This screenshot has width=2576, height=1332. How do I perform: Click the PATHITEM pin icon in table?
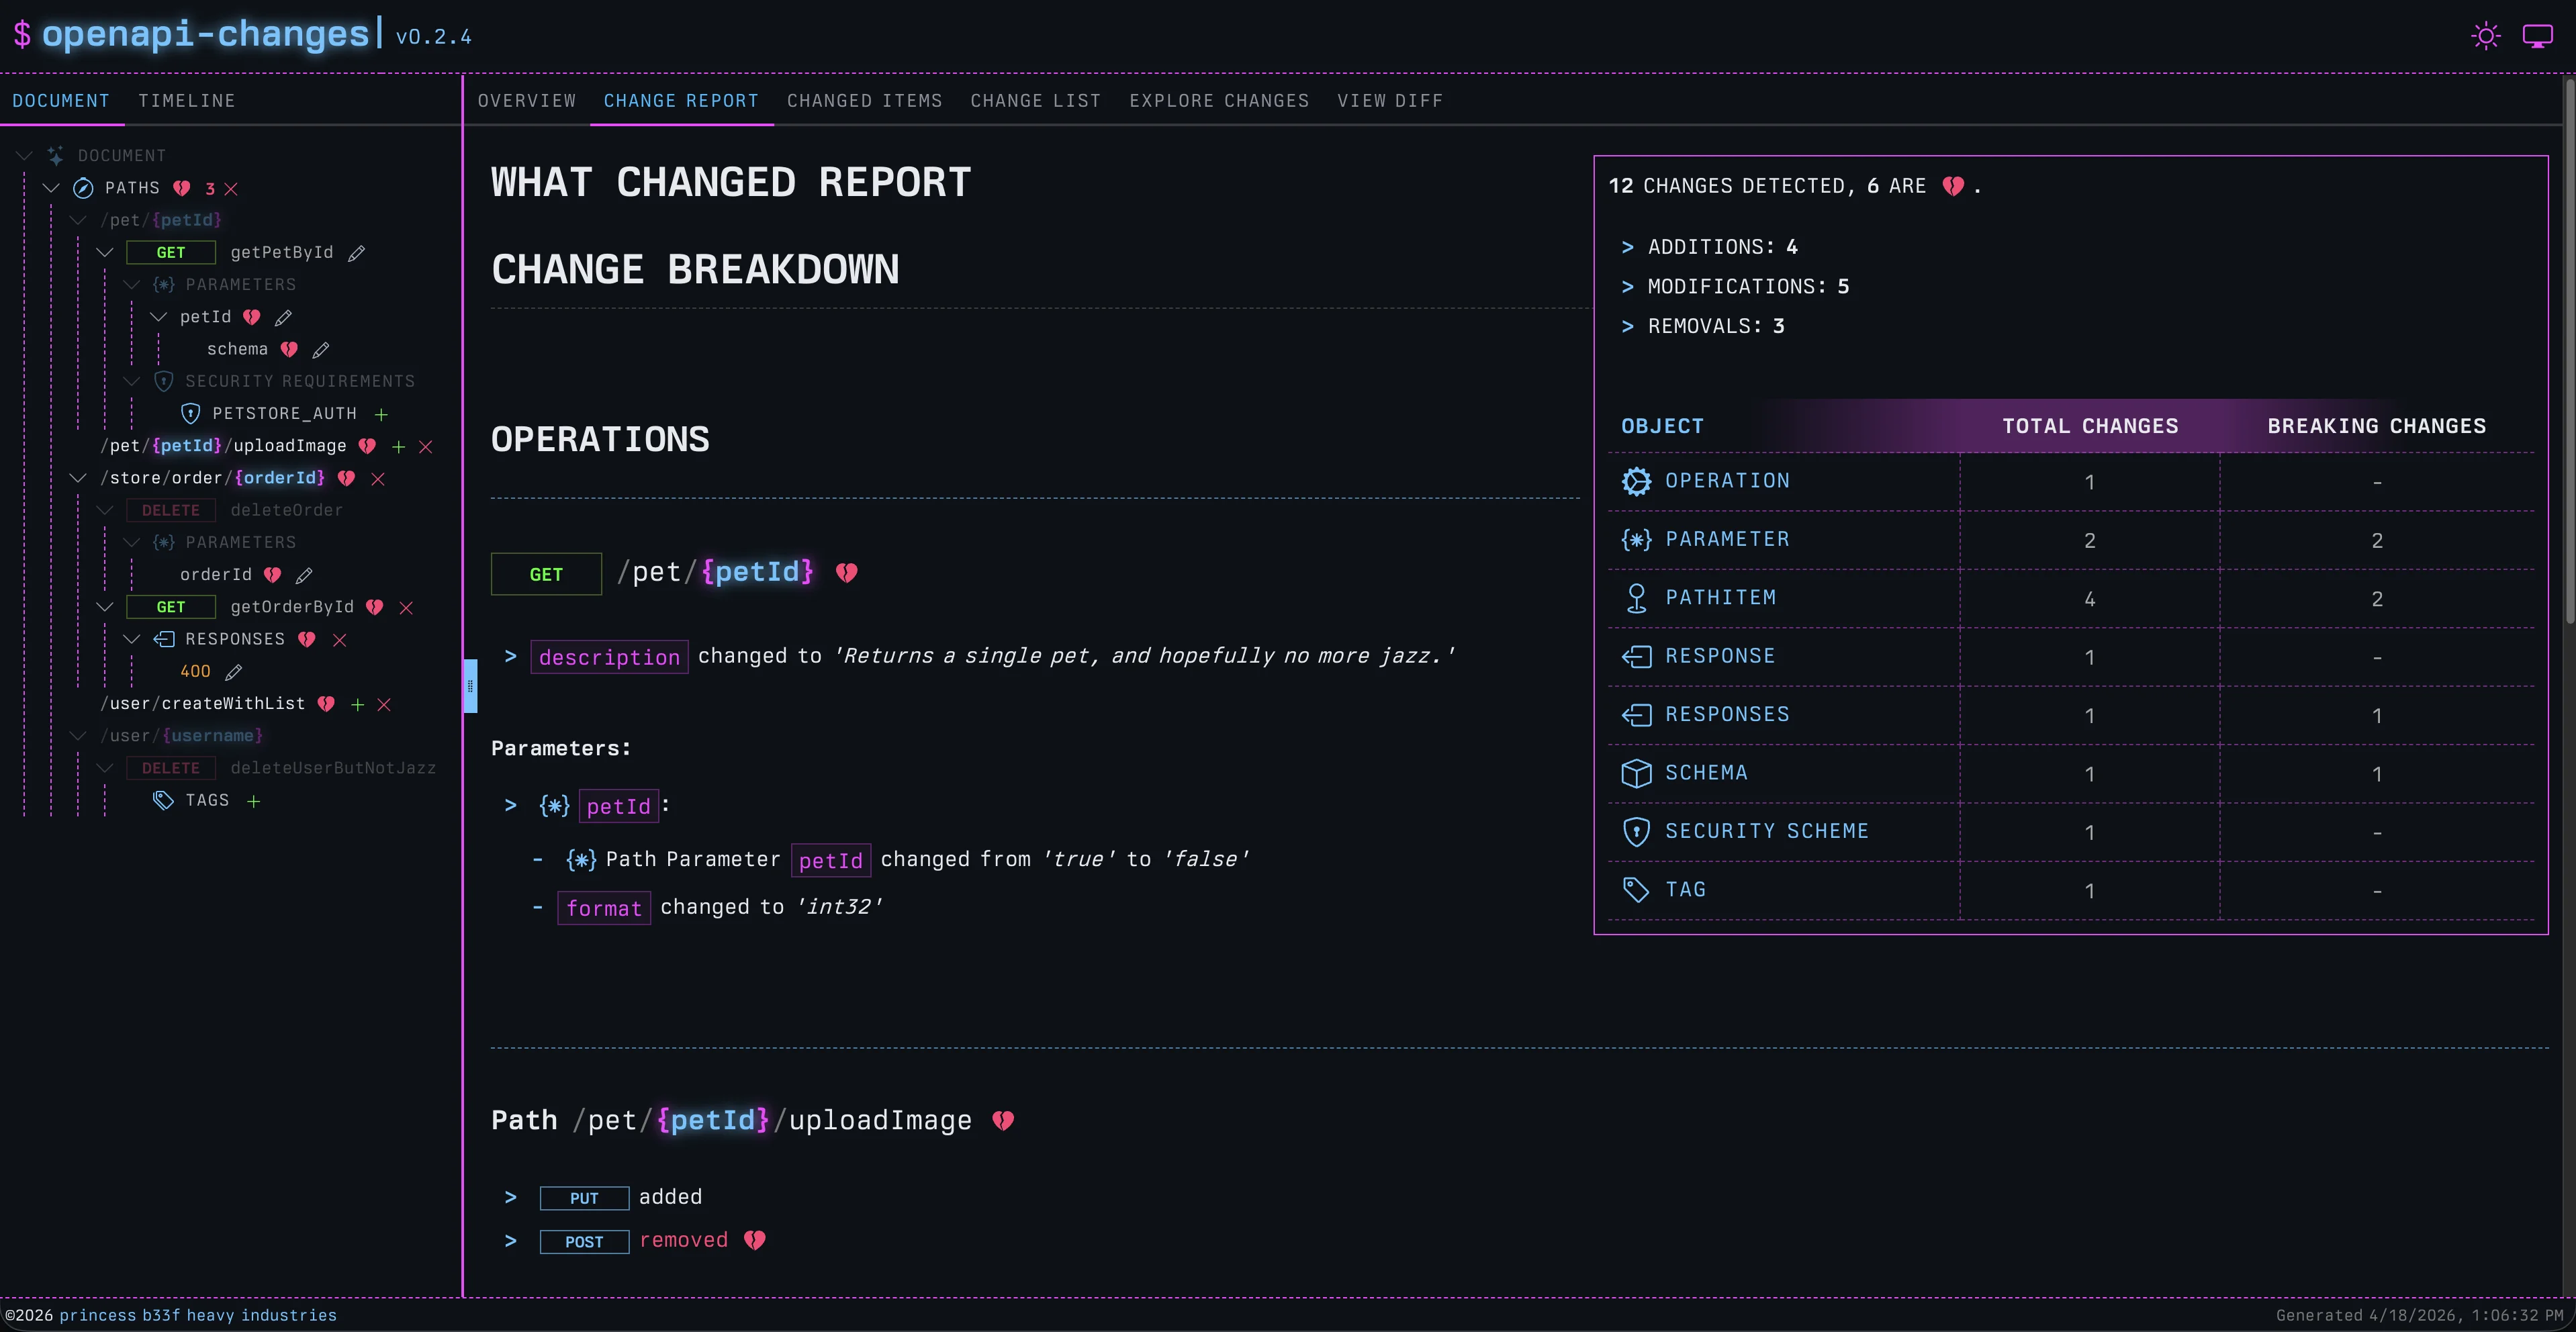tap(1636, 598)
